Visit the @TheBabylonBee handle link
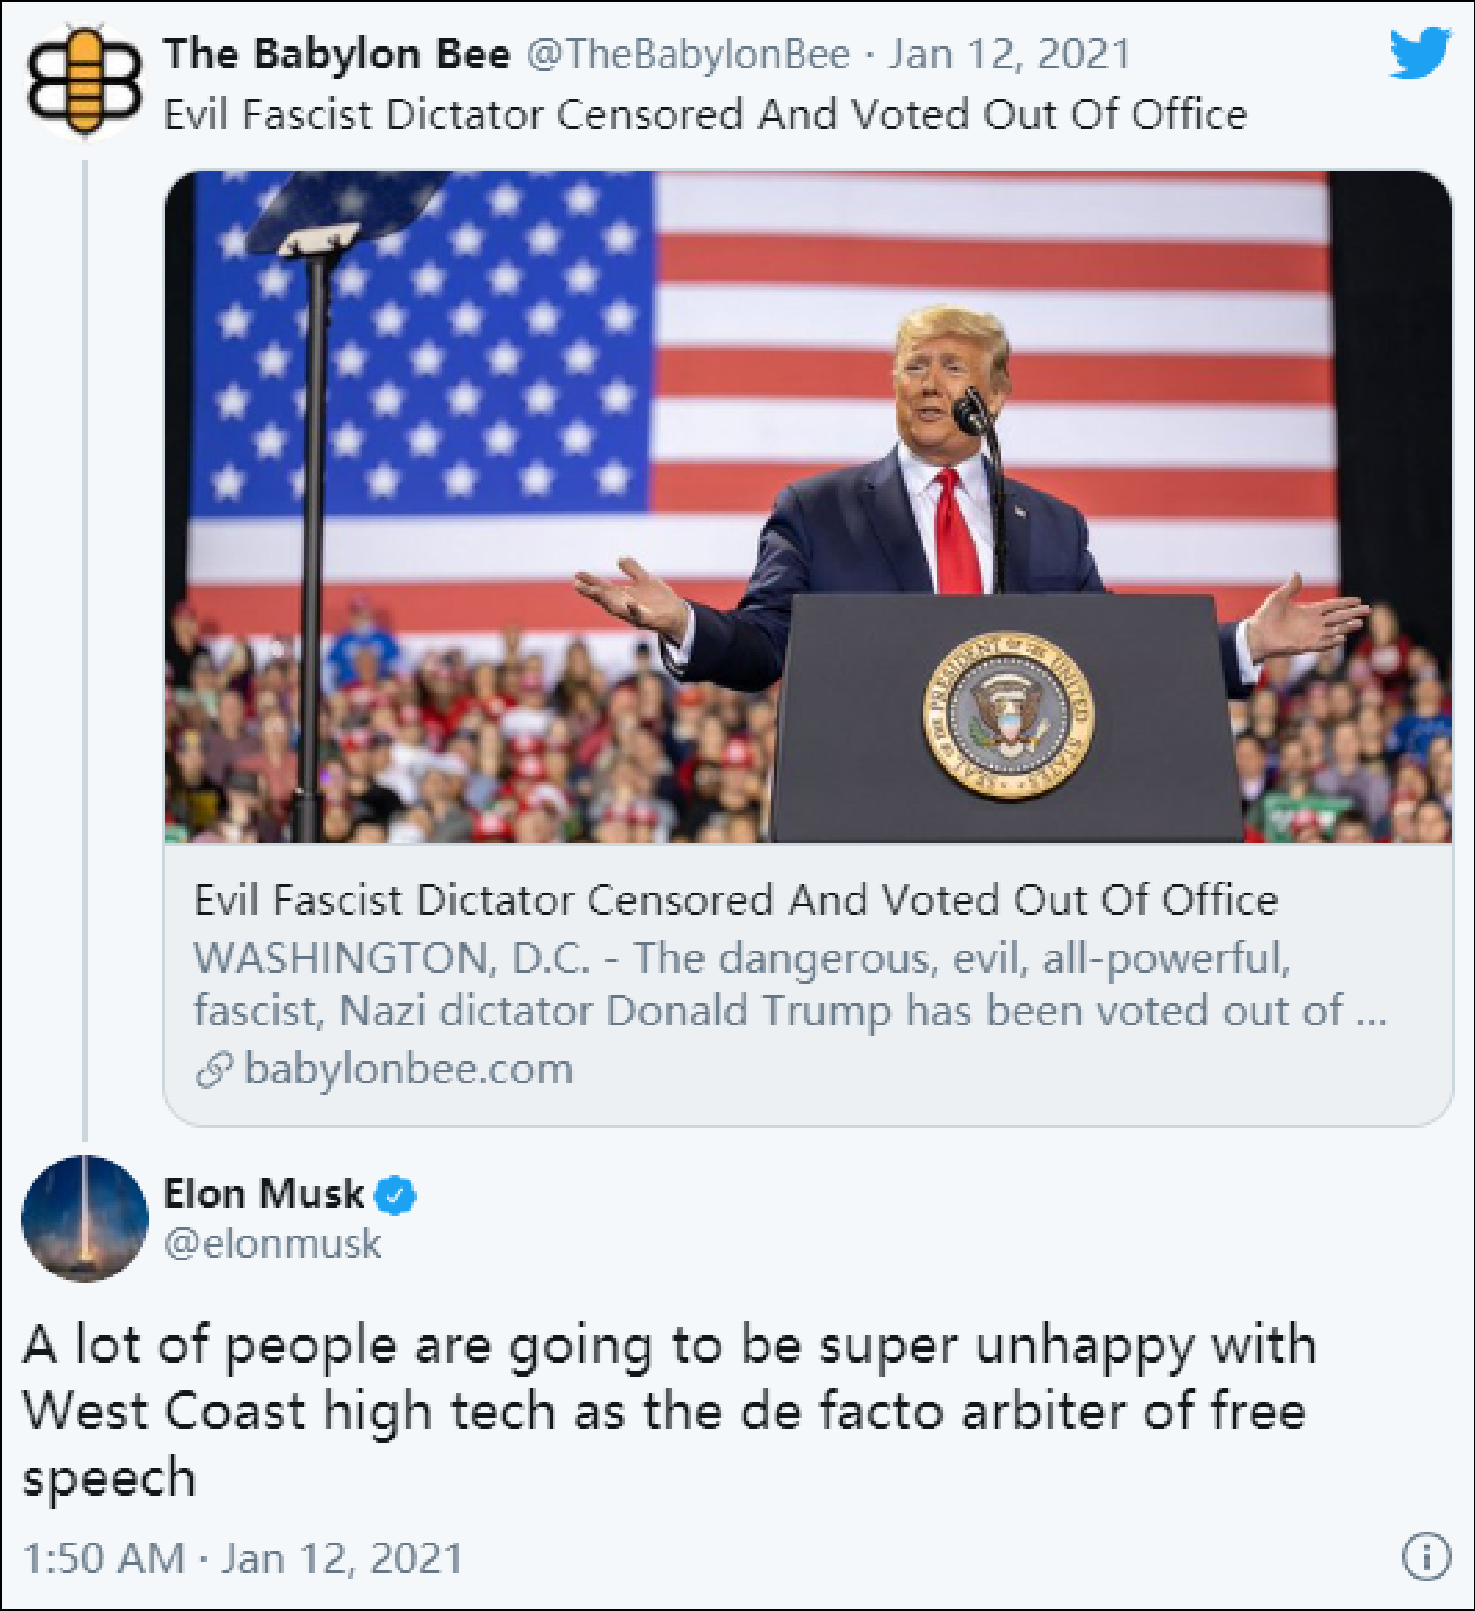 point(688,54)
